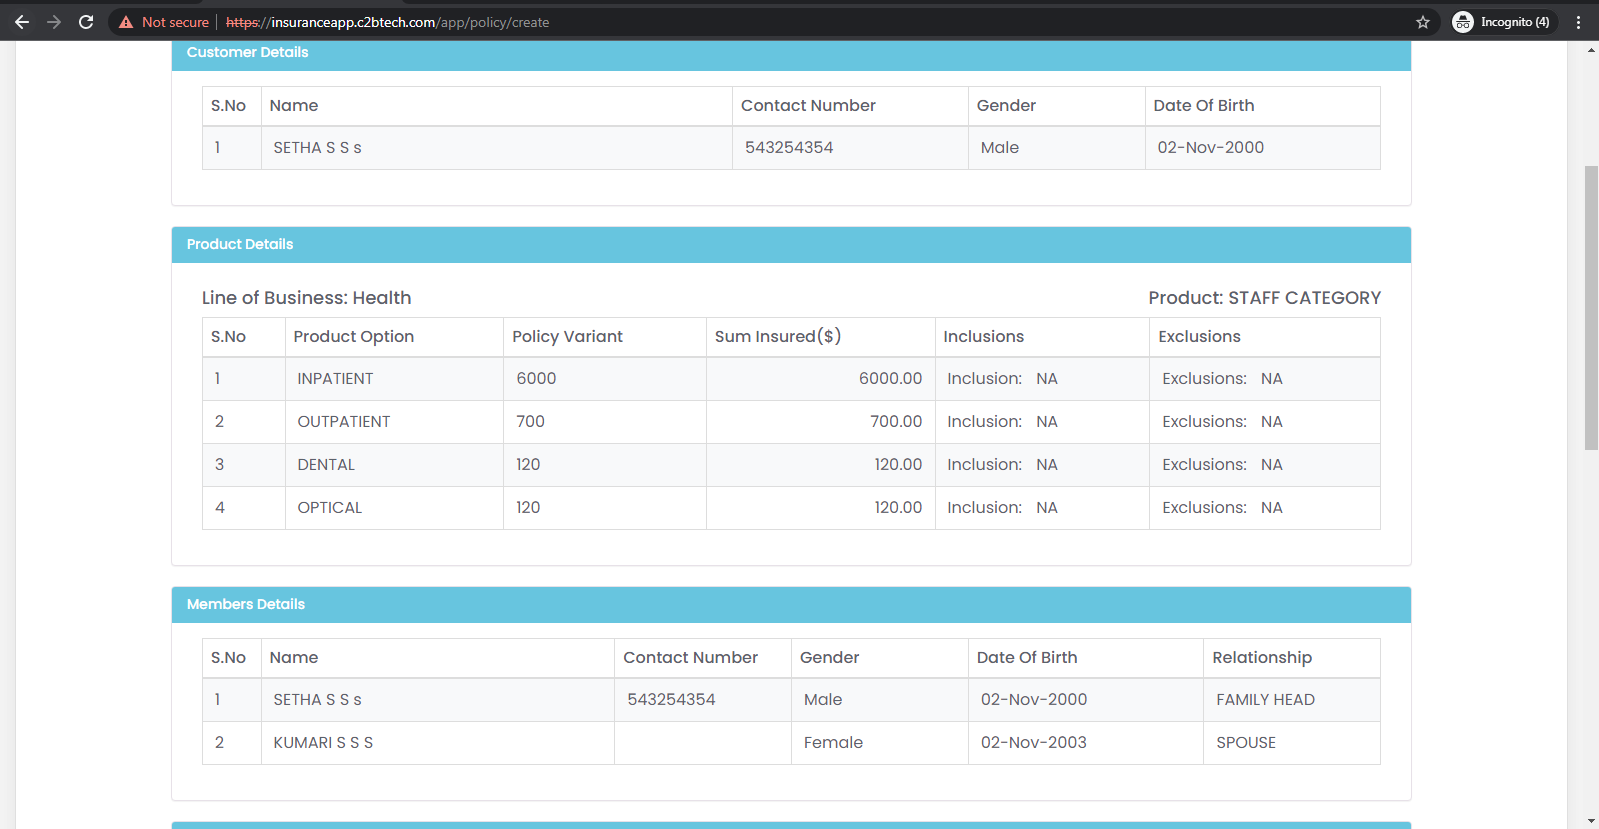Click the 'INPATIENT' product option
Screen dimensions: 1599x829
[335, 379]
